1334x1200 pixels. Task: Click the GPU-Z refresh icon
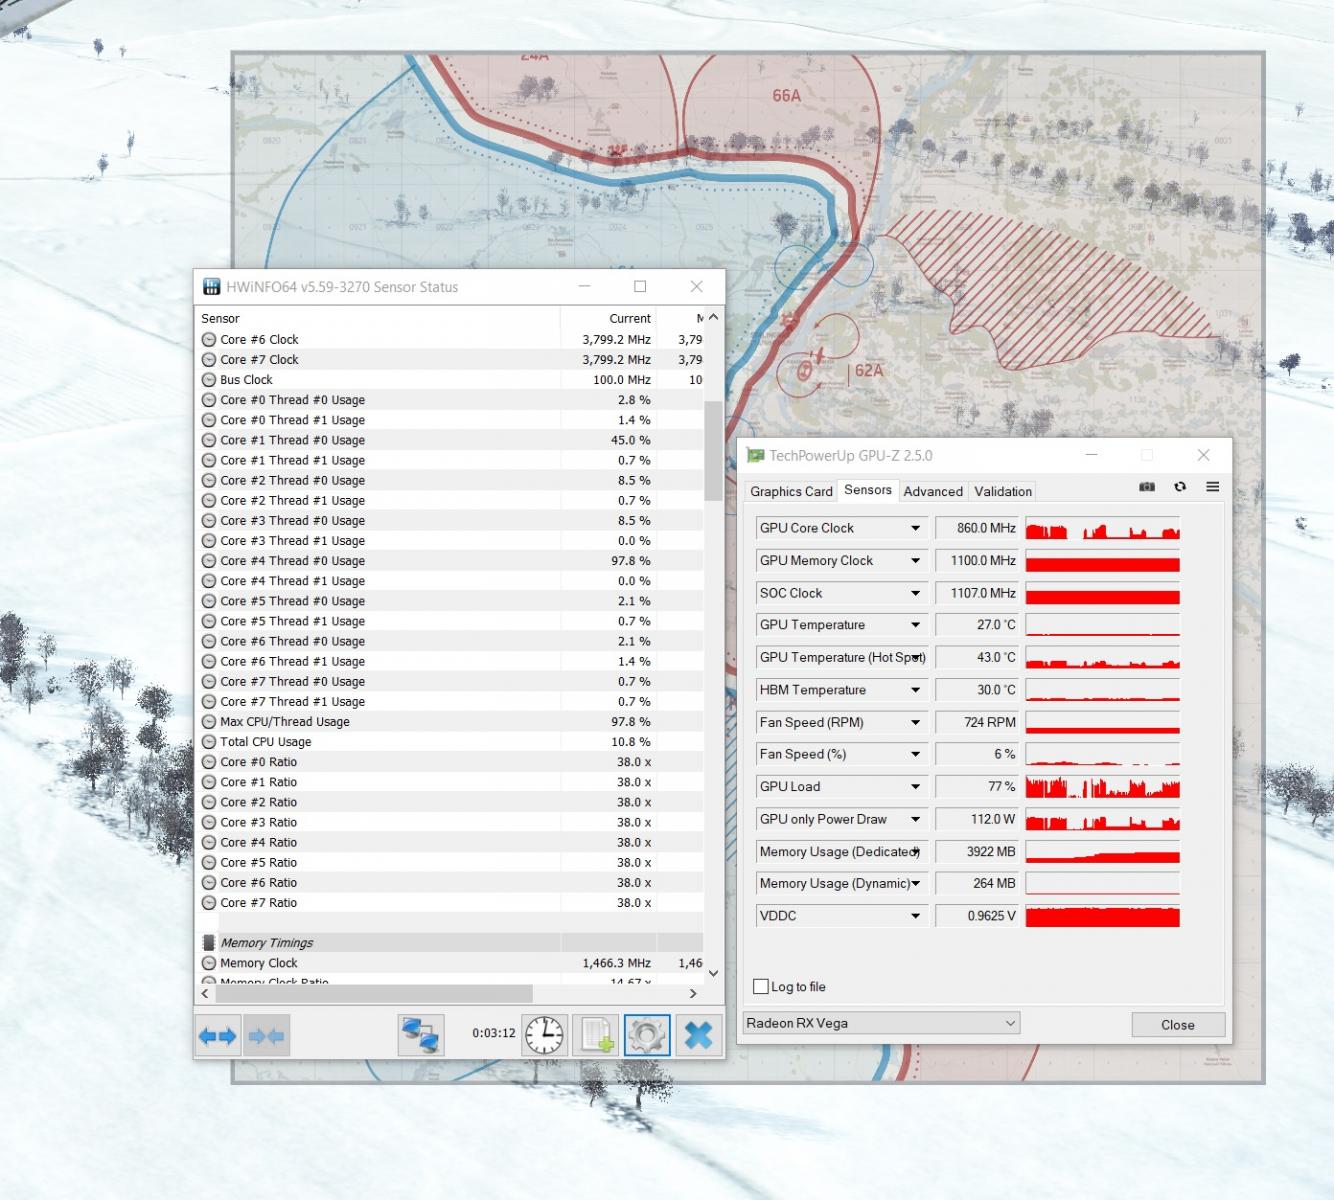(1180, 487)
